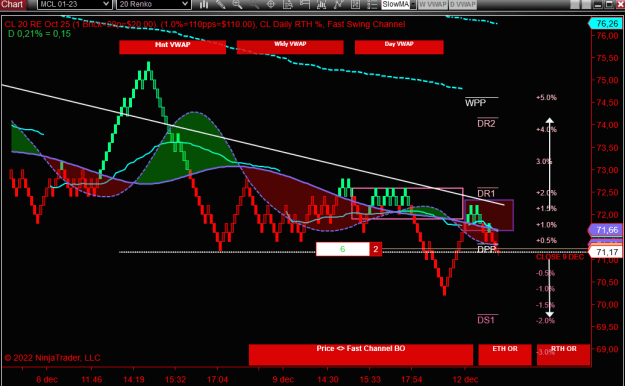Click the RTH OR red button

coord(563,354)
